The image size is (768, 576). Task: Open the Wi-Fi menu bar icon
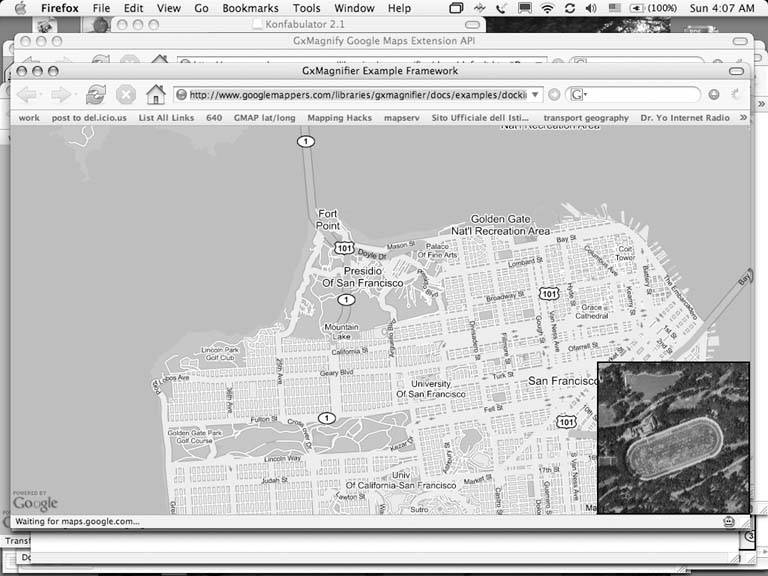547,8
